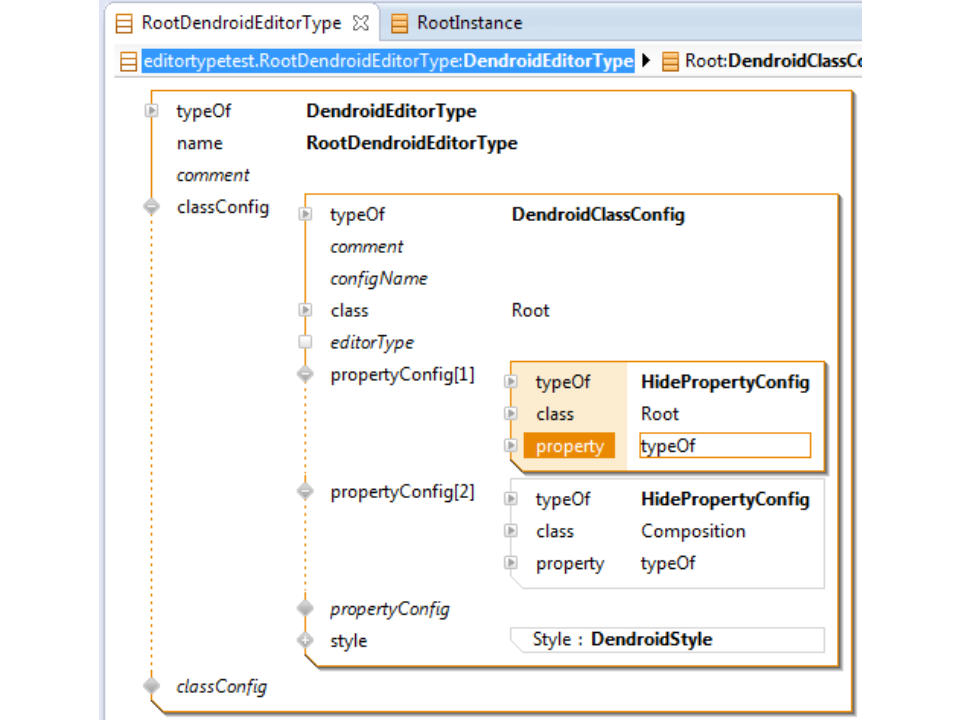Select the highlighted property label
This screenshot has height=720, width=960.
click(569, 446)
